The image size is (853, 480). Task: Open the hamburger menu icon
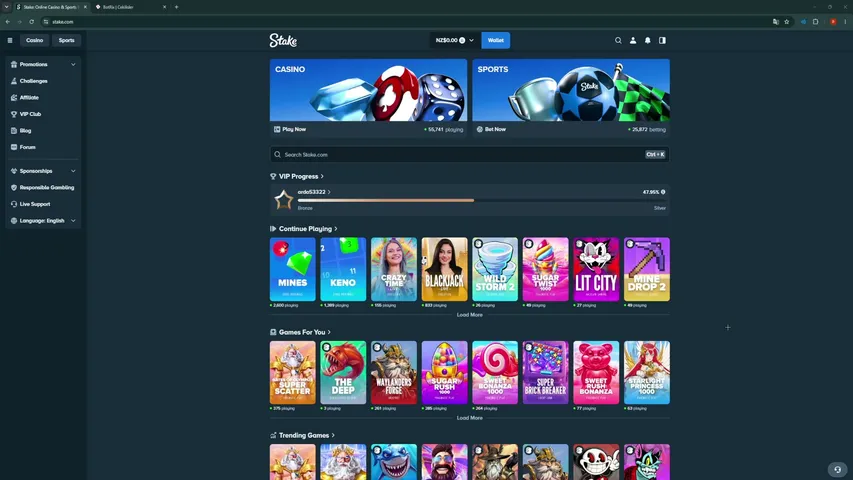(10, 40)
